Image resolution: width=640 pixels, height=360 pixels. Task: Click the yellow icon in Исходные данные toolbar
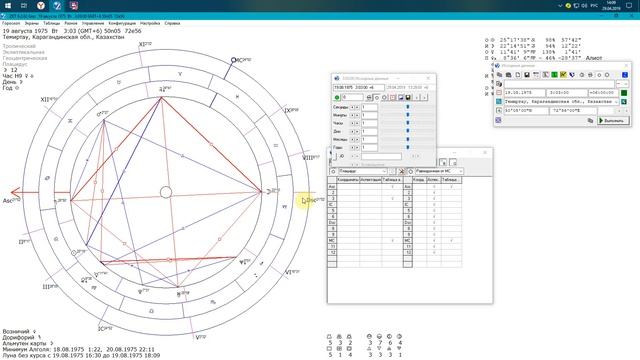click(x=563, y=75)
